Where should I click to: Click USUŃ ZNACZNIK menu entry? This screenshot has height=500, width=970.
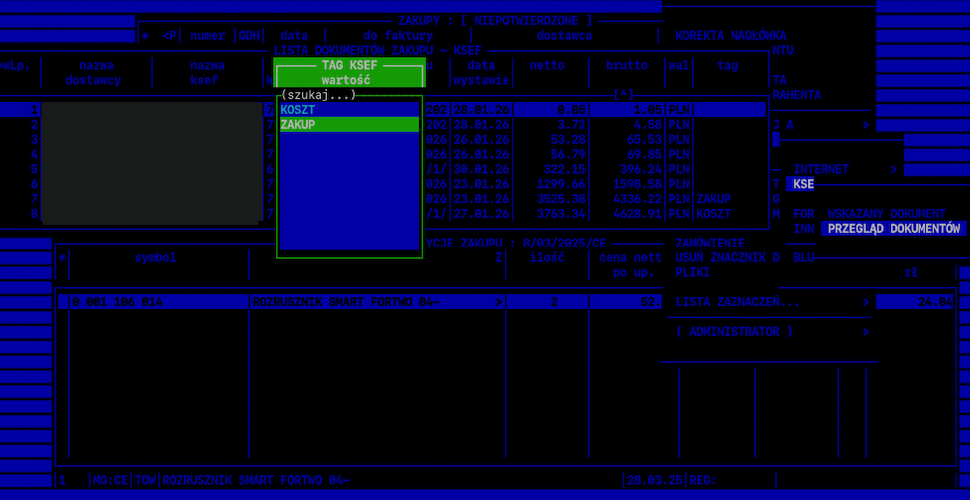[x=720, y=257]
